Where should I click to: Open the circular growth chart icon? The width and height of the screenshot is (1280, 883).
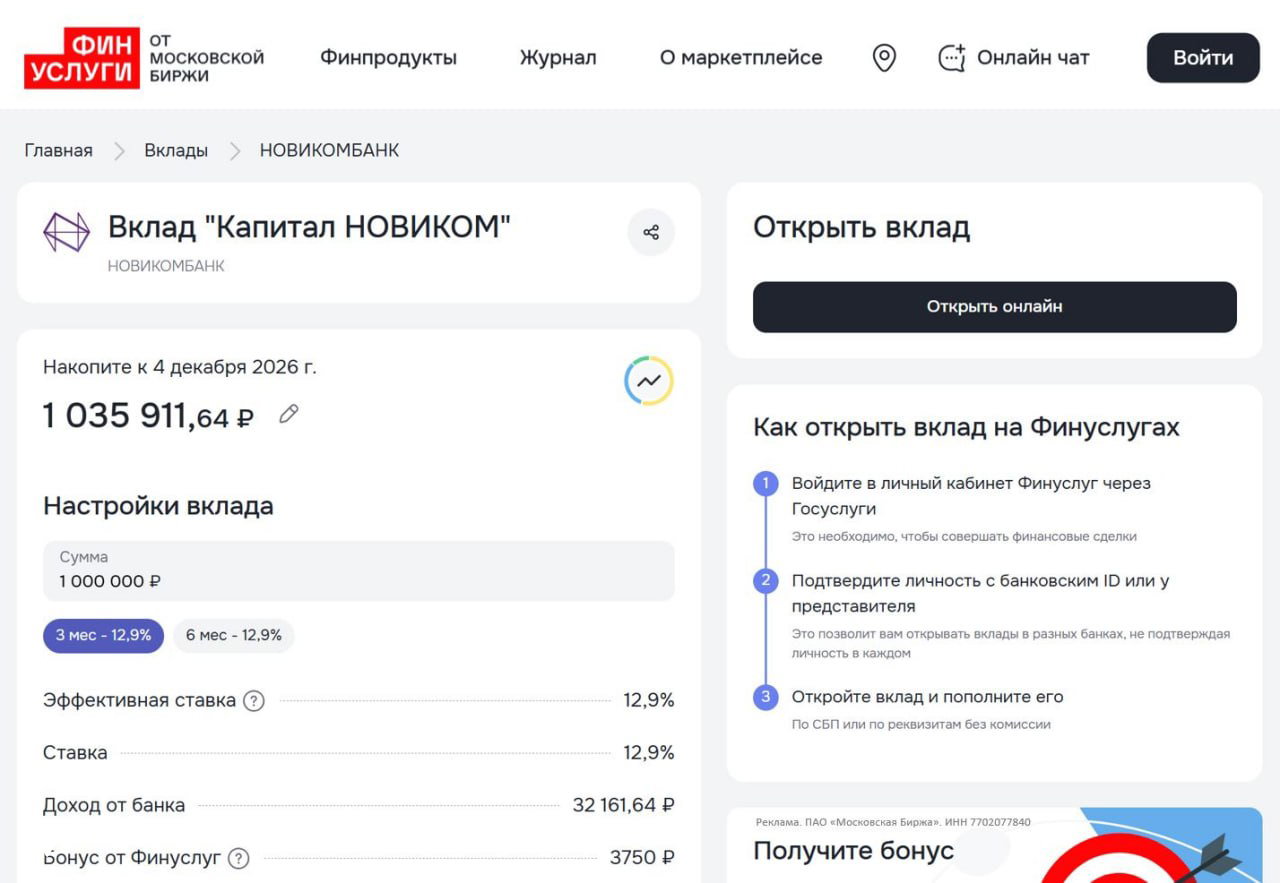pyautogui.click(x=649, y=381)
